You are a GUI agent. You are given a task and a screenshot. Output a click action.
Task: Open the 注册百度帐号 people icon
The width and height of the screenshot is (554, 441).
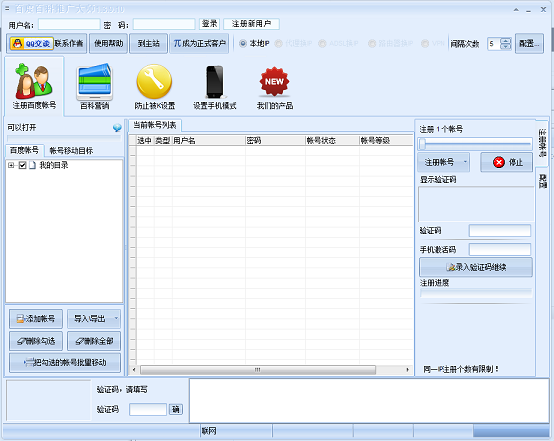click(x=34, y=82)
